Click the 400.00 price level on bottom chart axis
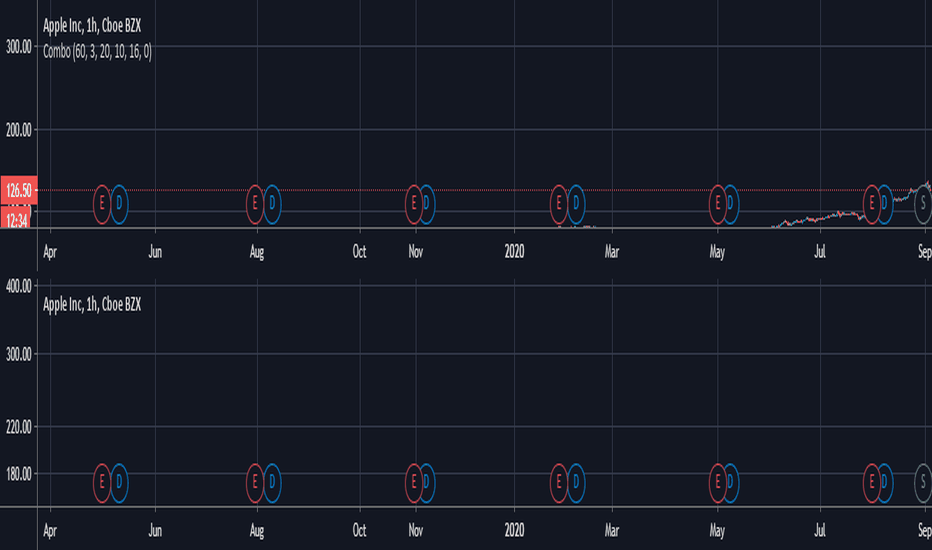This screenshot has width=932, height=550. pyautogui.click(x=18, y=287)
